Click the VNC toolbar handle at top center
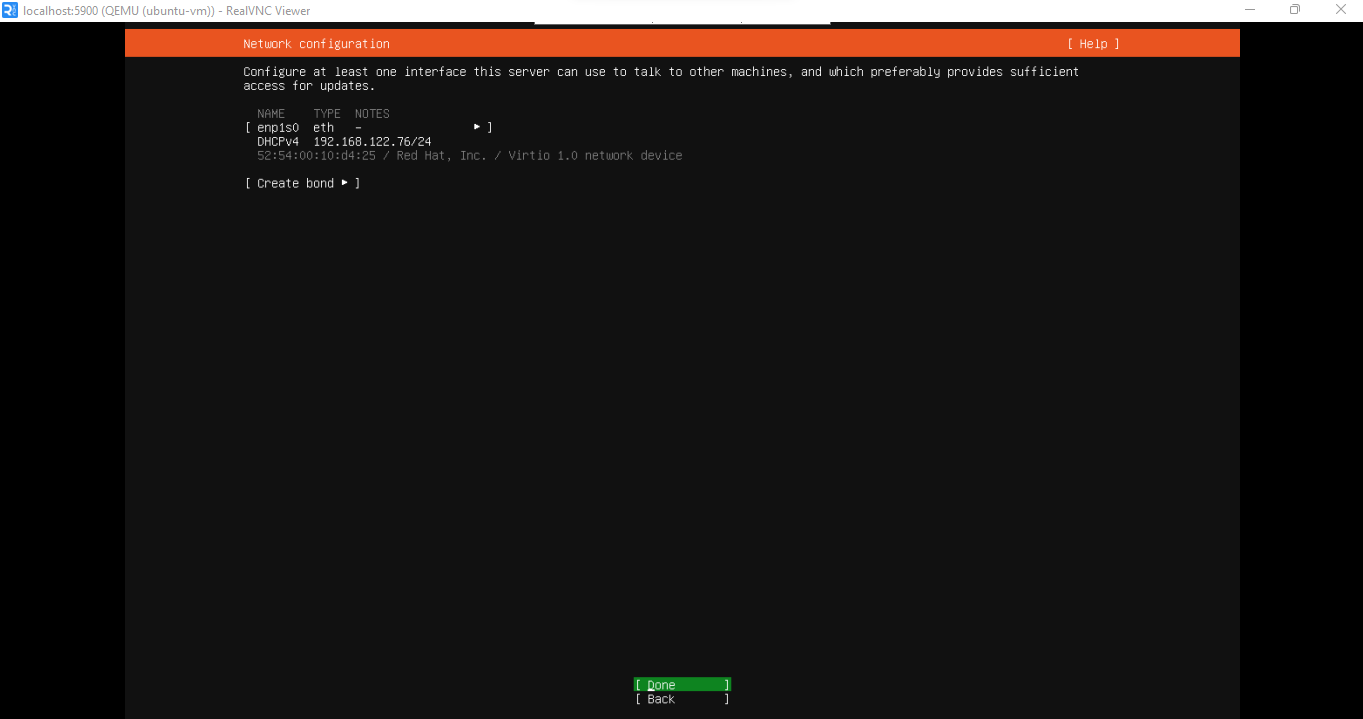Screen dimensions: 1363x719 [682, 22]
